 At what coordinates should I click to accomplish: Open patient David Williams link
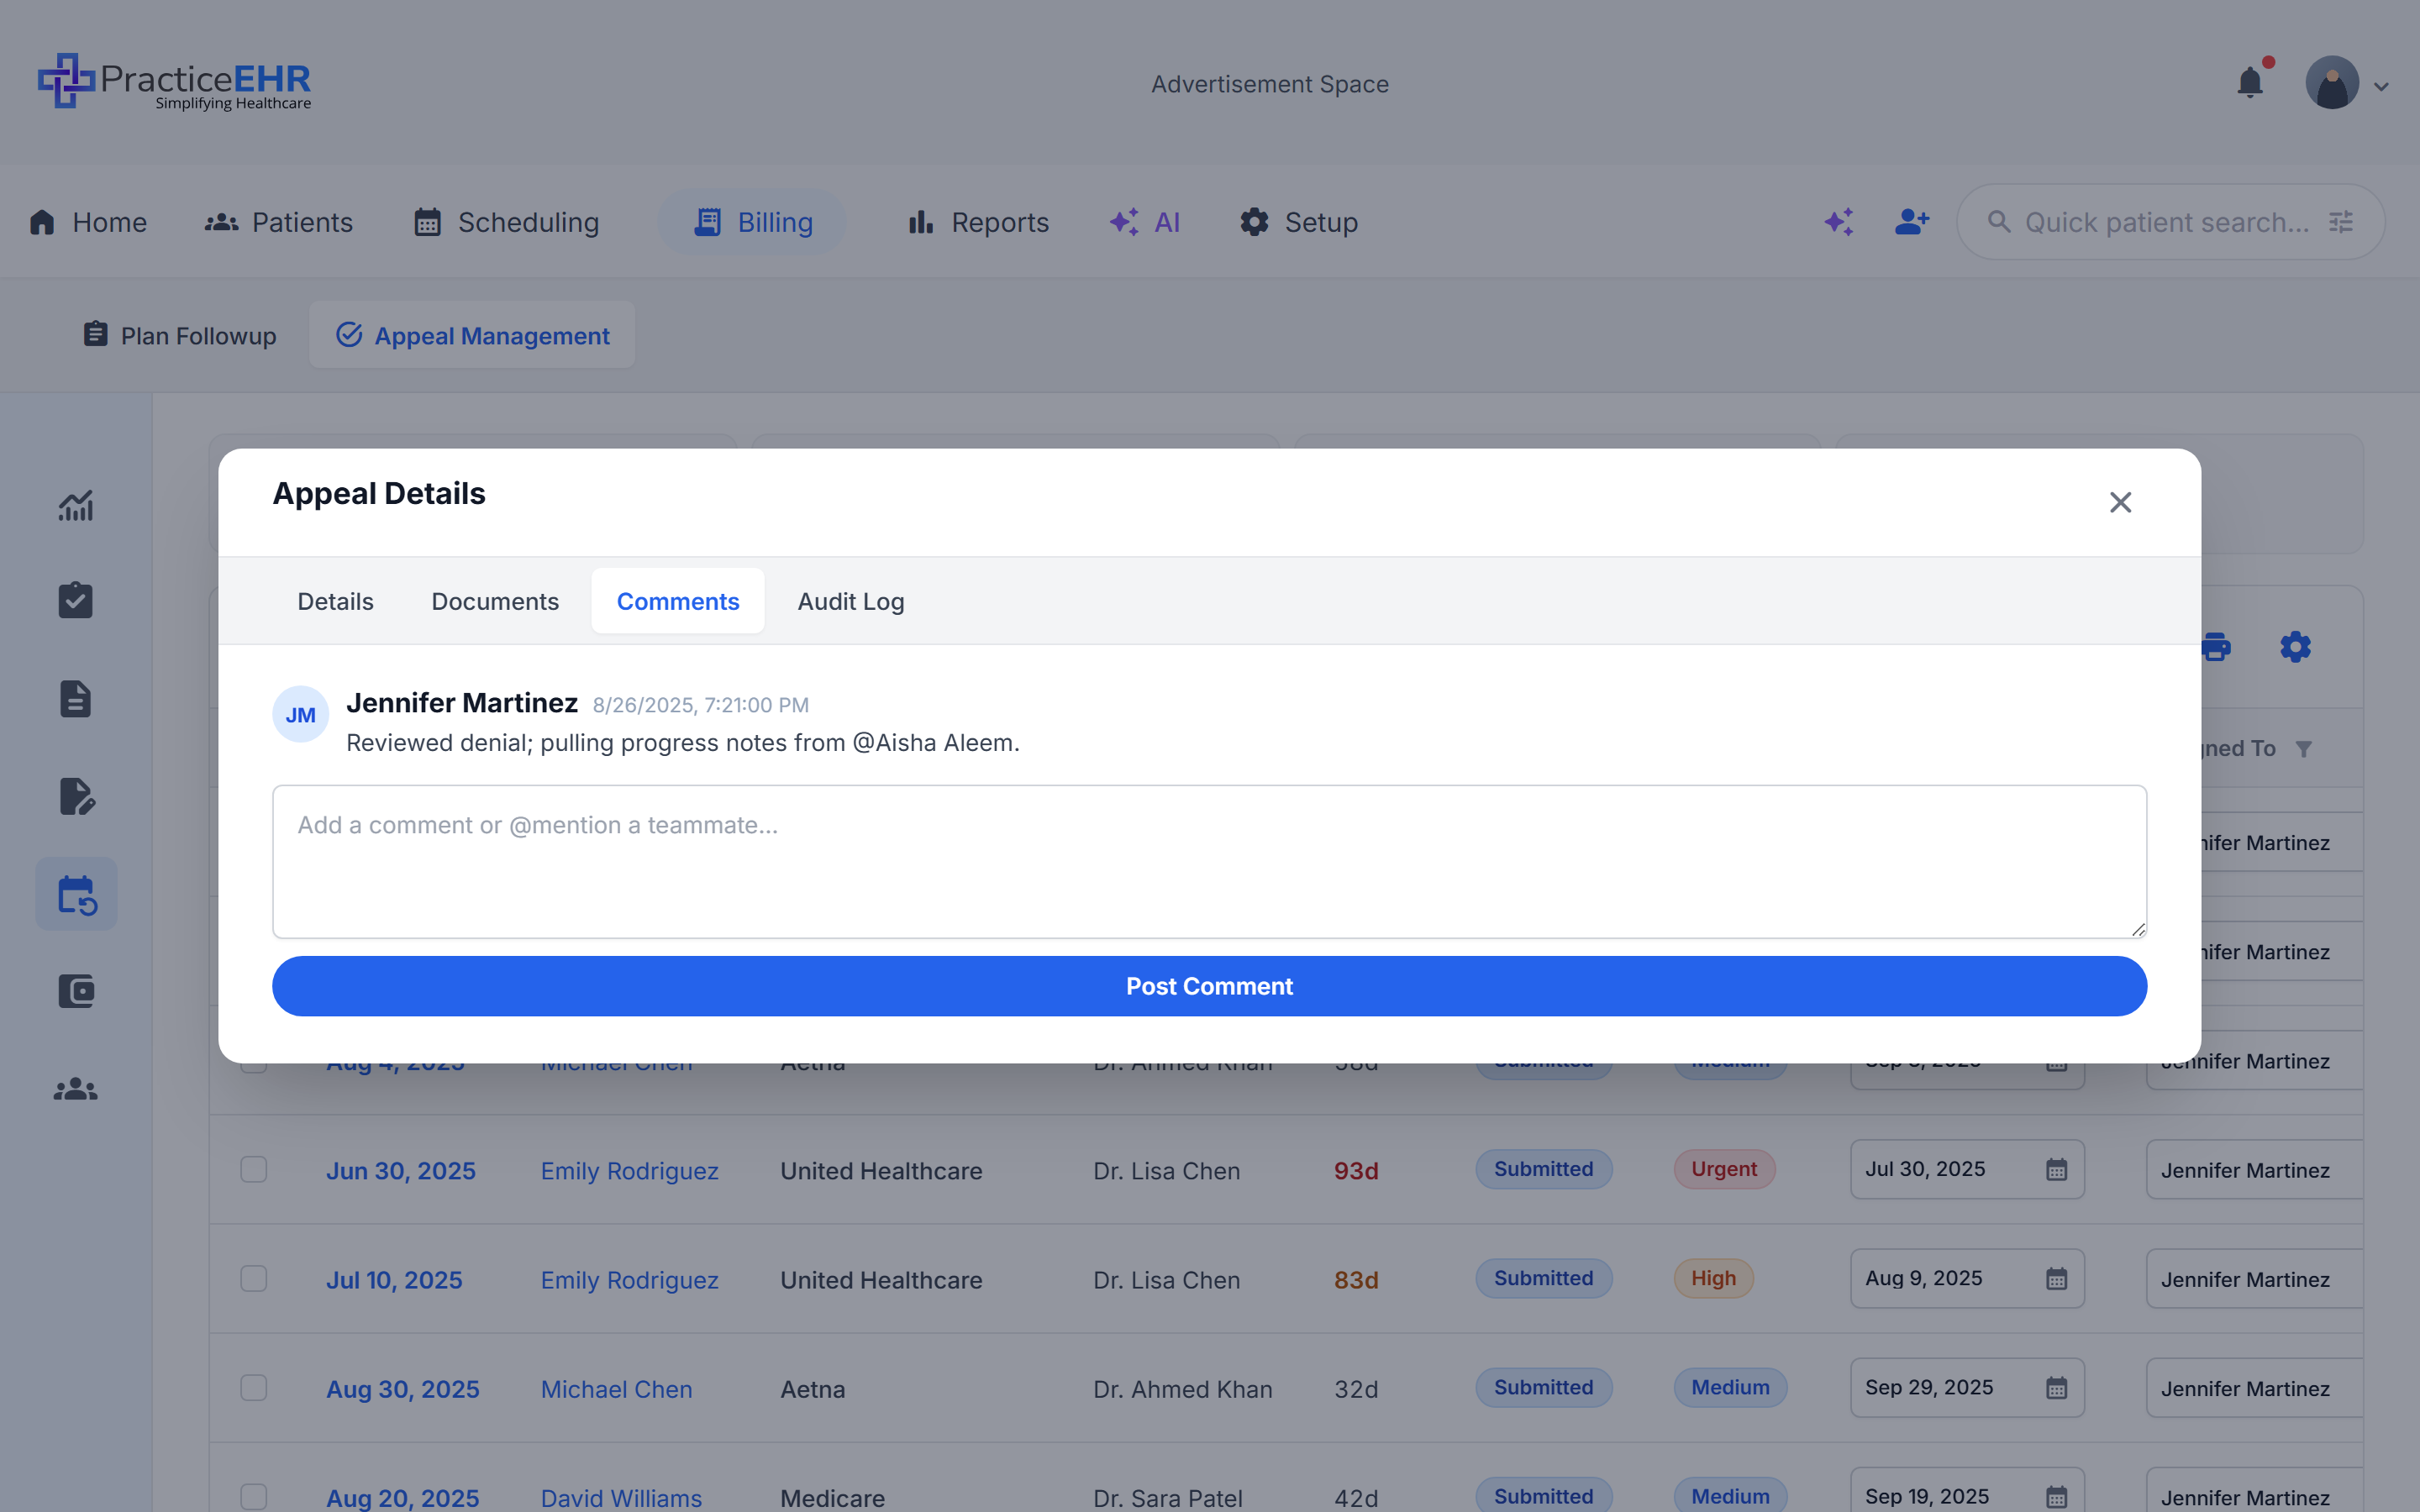[x=621, y=1497]
